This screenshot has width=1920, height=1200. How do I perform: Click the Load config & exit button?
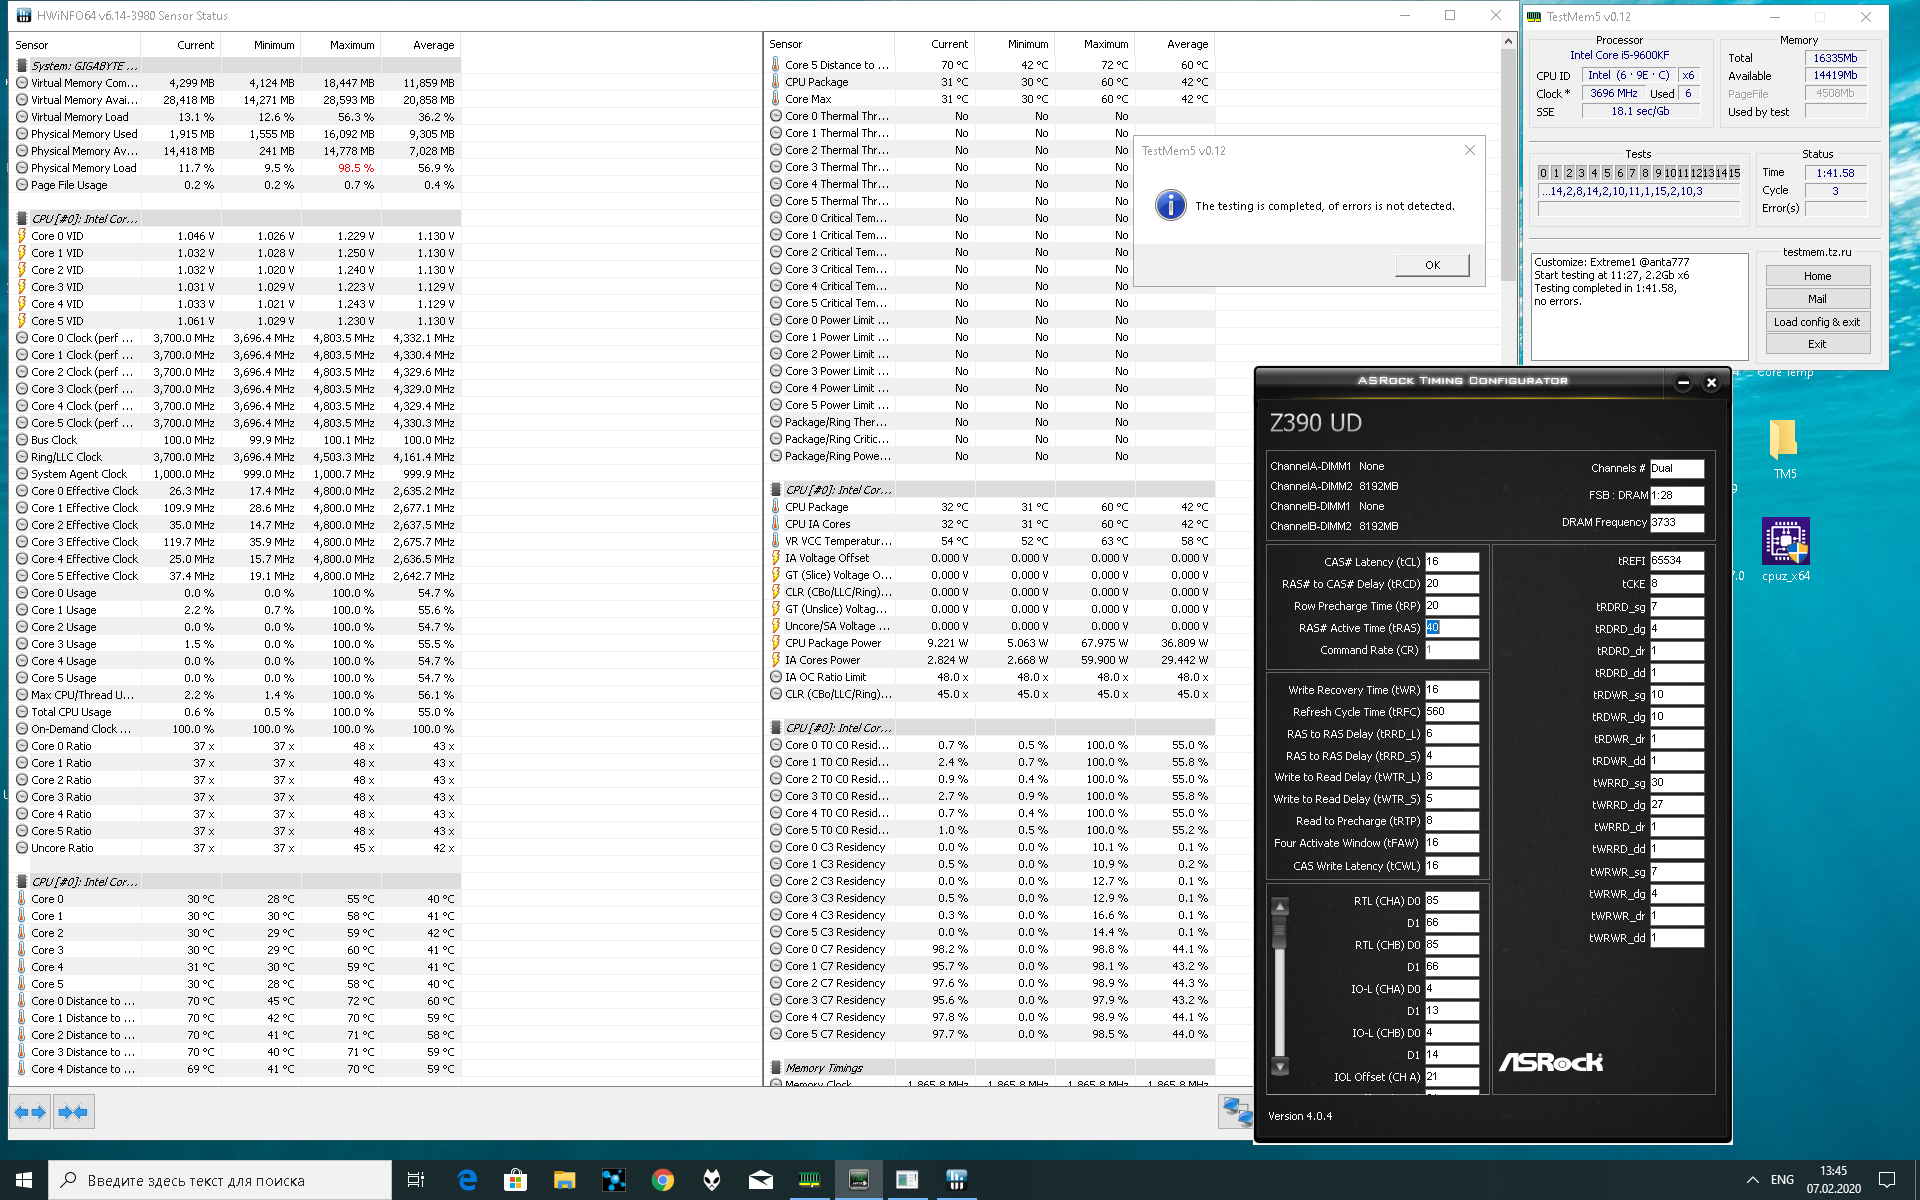1817,322
